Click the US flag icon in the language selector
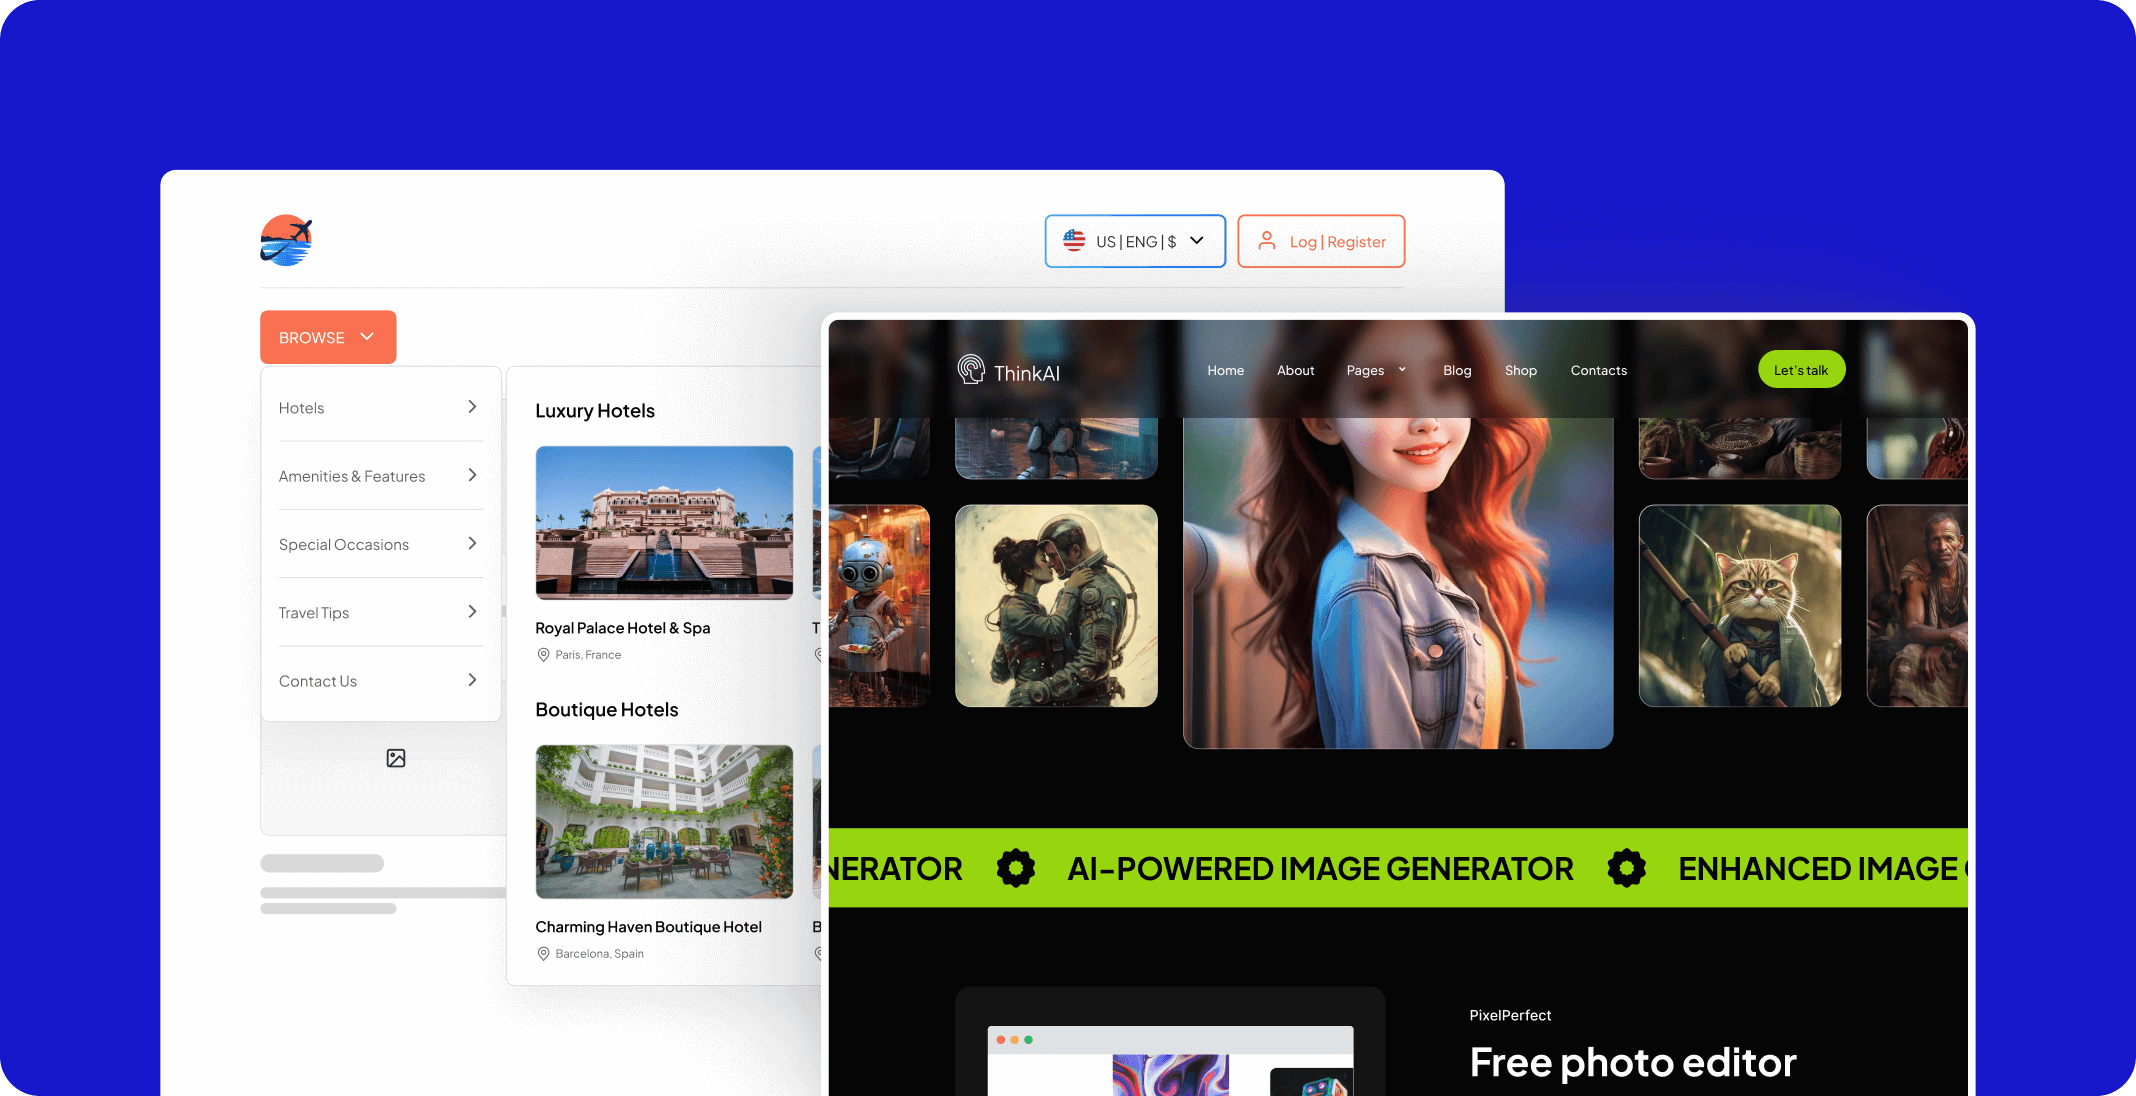Viewport: 2136px width, 1096px height. [1074, 240]
